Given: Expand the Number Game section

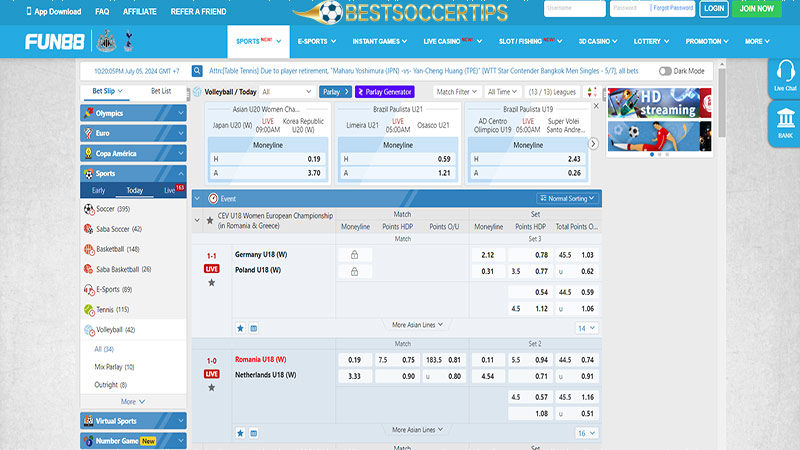Looking at the screenshot, I should pyautogui.click(x=133, y=441).
